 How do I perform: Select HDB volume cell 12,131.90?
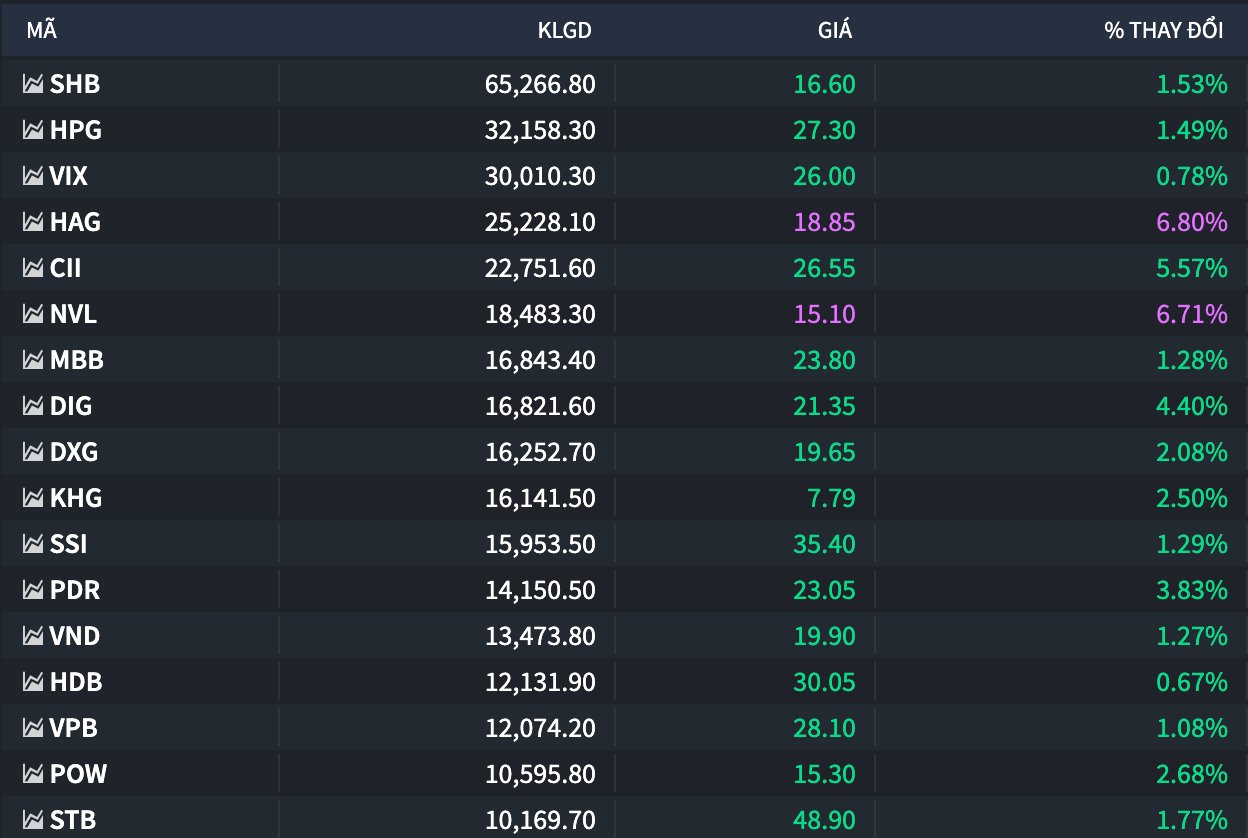540,682
